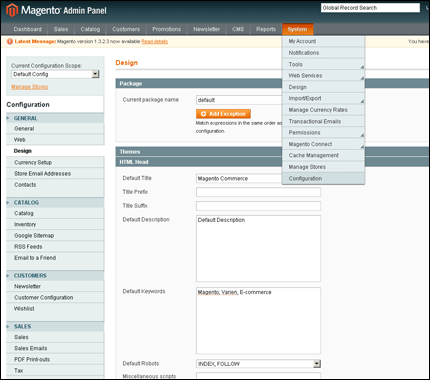
Task: Open Catalog item under CATALOG section
Action: click(55, 213)
